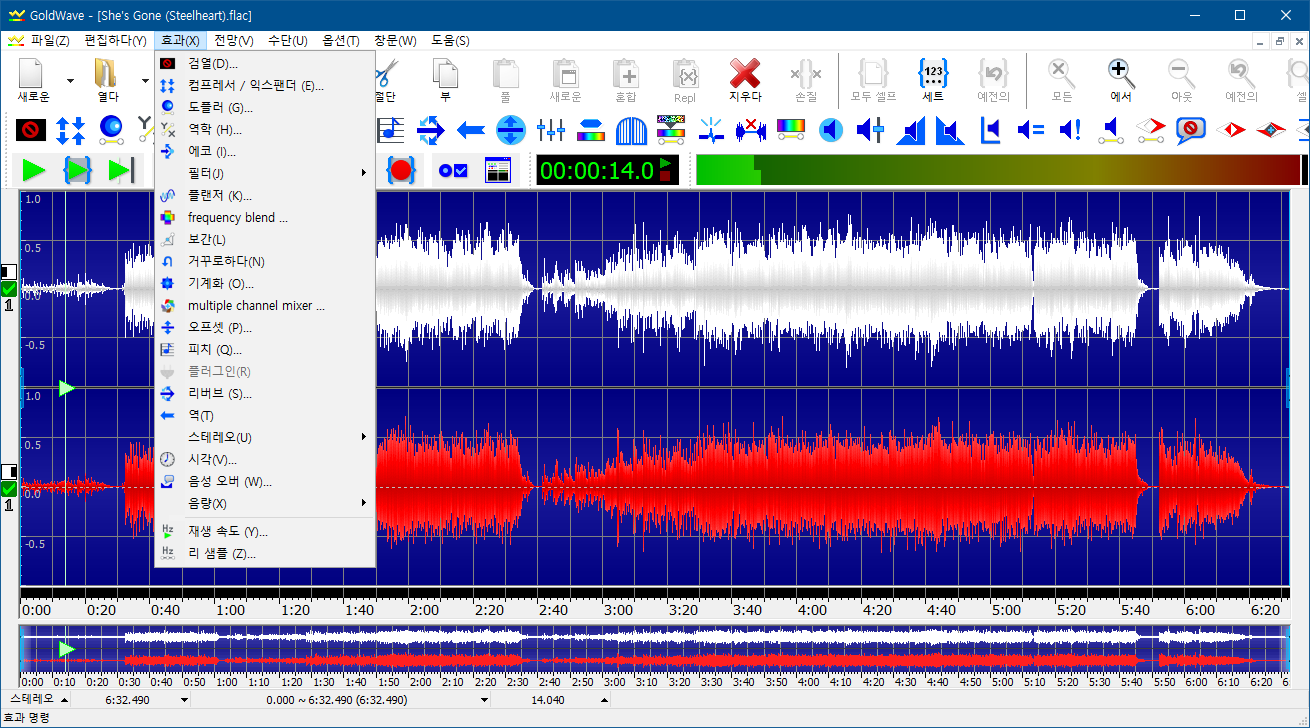1310x728 pixels.
Task: Click the blue left-arrow reverse effect icon
Action: click(x=471, y=129)
